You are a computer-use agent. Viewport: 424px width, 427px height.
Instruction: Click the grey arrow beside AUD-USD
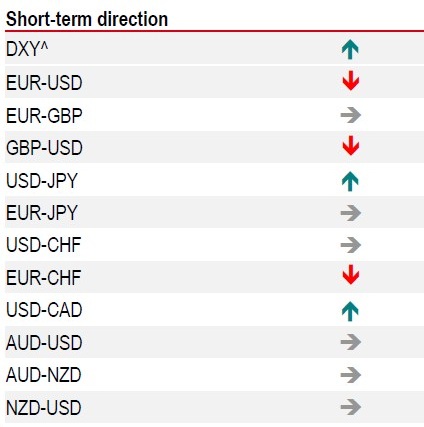[351, 342]
